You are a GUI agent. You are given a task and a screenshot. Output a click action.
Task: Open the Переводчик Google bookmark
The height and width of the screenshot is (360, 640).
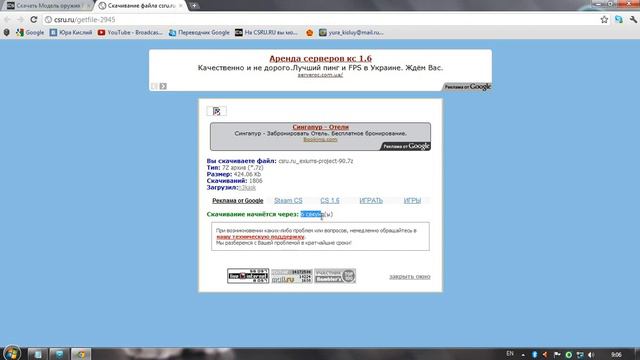click(199, 32)
